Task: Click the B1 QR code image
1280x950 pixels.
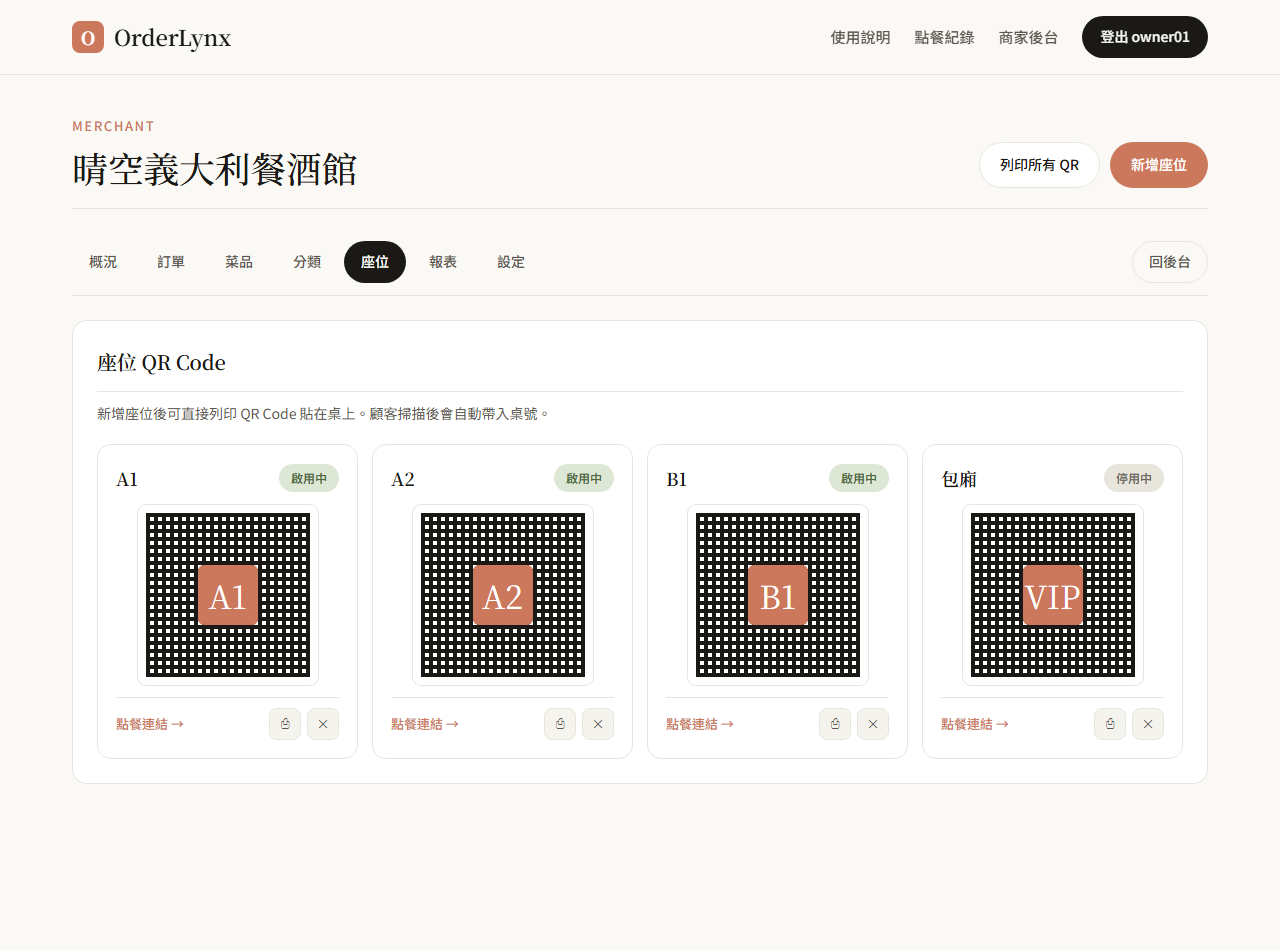Action: click(778, 595)
